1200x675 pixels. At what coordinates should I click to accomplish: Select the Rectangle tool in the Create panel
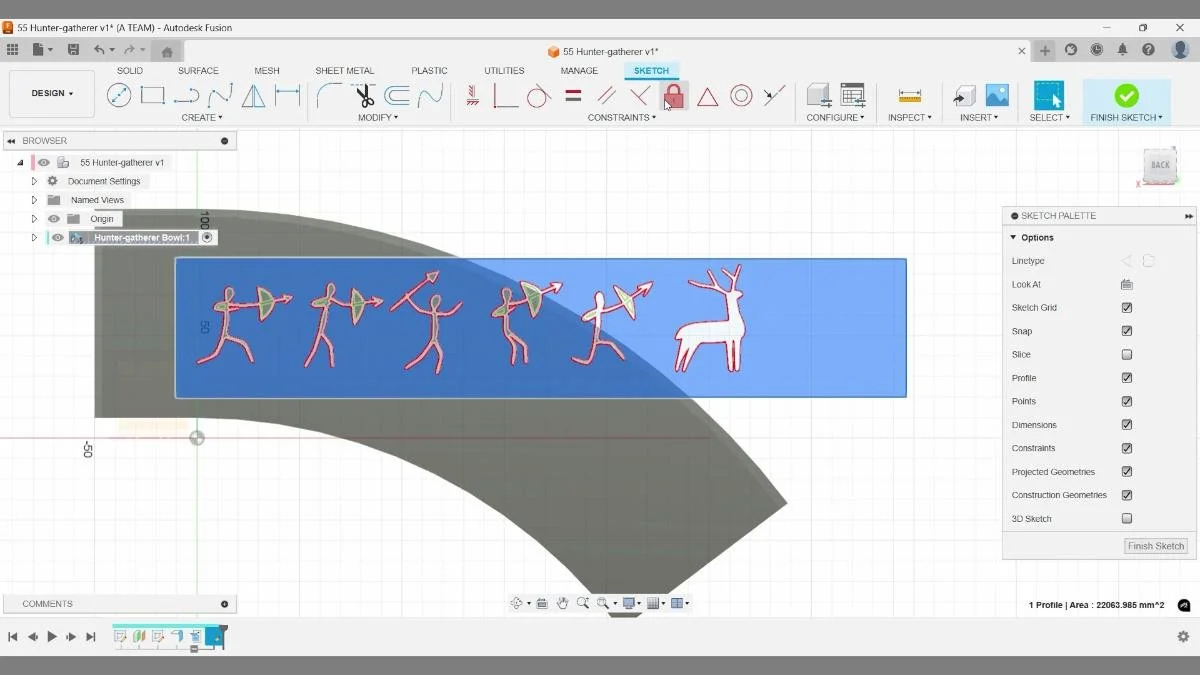pyautogui.click(x=152, y=95)
